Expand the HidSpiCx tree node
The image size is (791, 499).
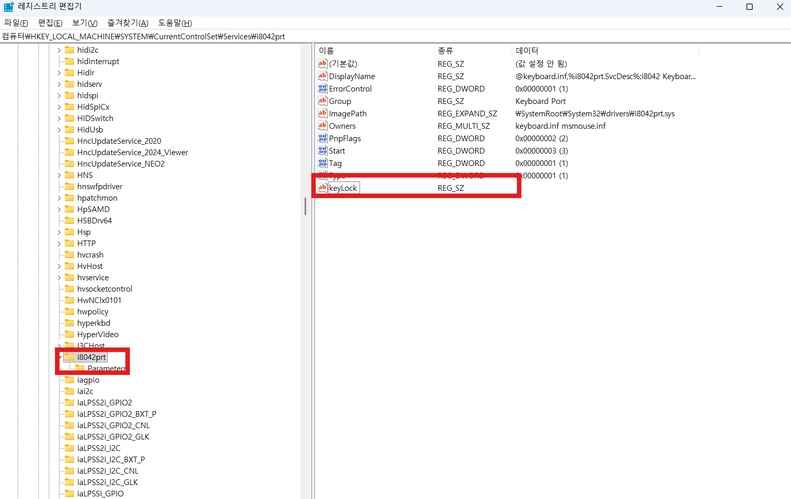tap(59, 107)
